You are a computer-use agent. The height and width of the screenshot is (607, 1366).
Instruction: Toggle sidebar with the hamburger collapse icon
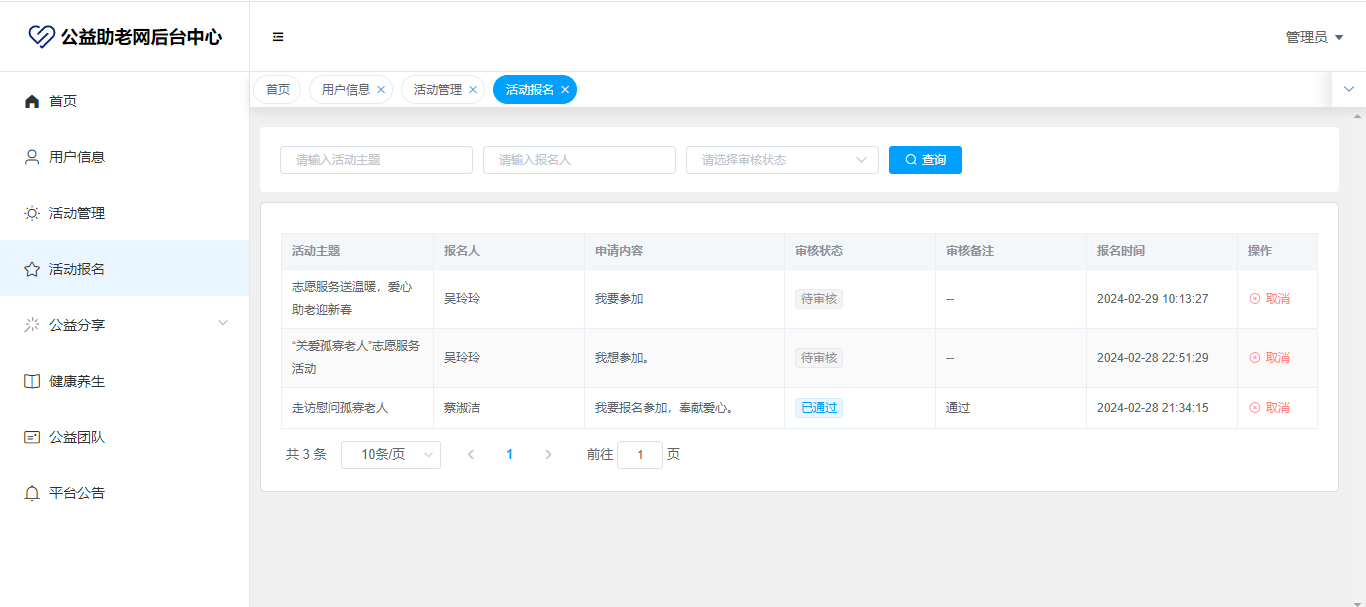(278, 37)
